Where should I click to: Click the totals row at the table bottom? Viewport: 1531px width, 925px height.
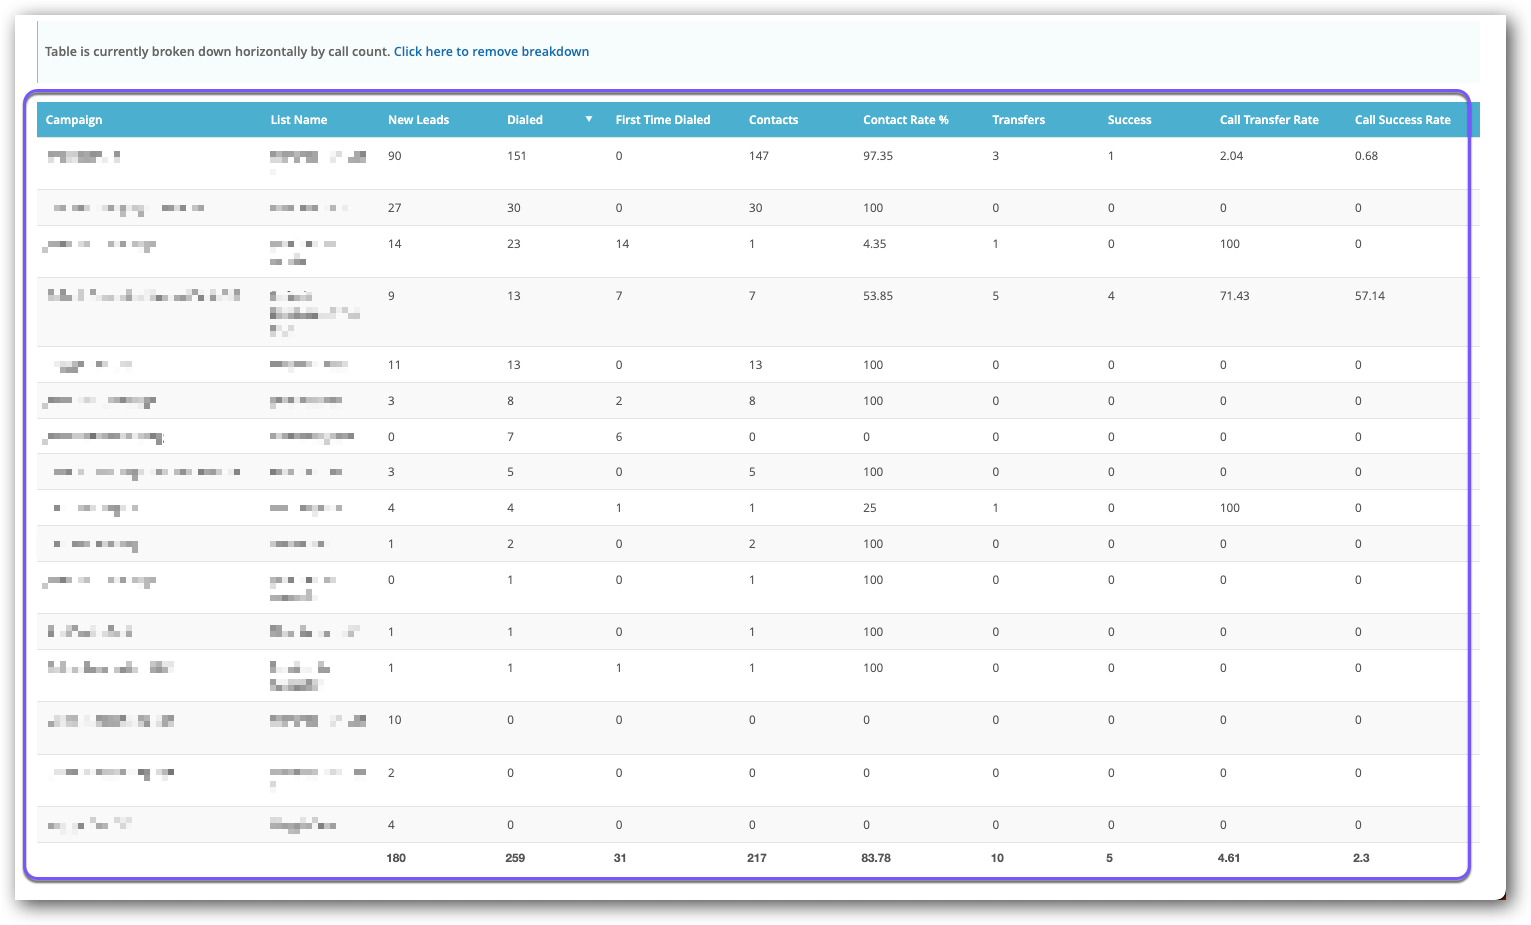700,857
